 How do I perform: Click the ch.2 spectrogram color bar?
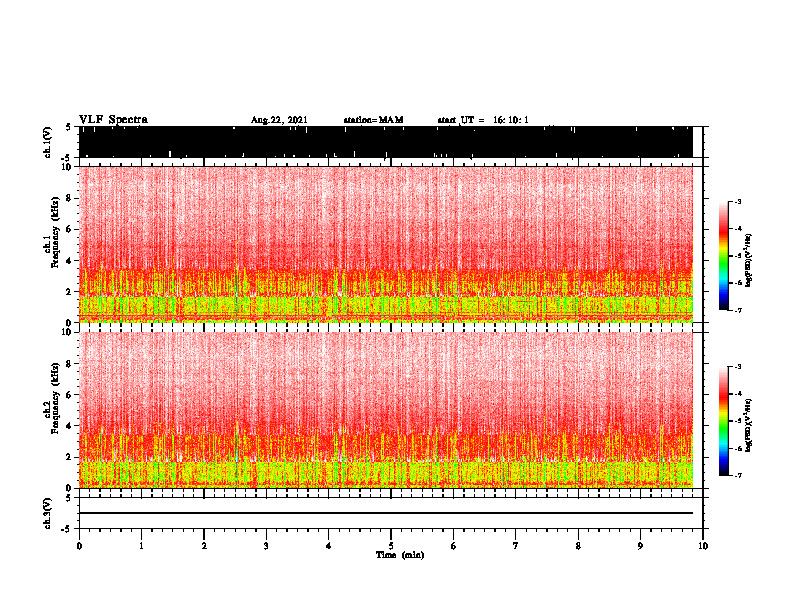click(x=723, y=421)
